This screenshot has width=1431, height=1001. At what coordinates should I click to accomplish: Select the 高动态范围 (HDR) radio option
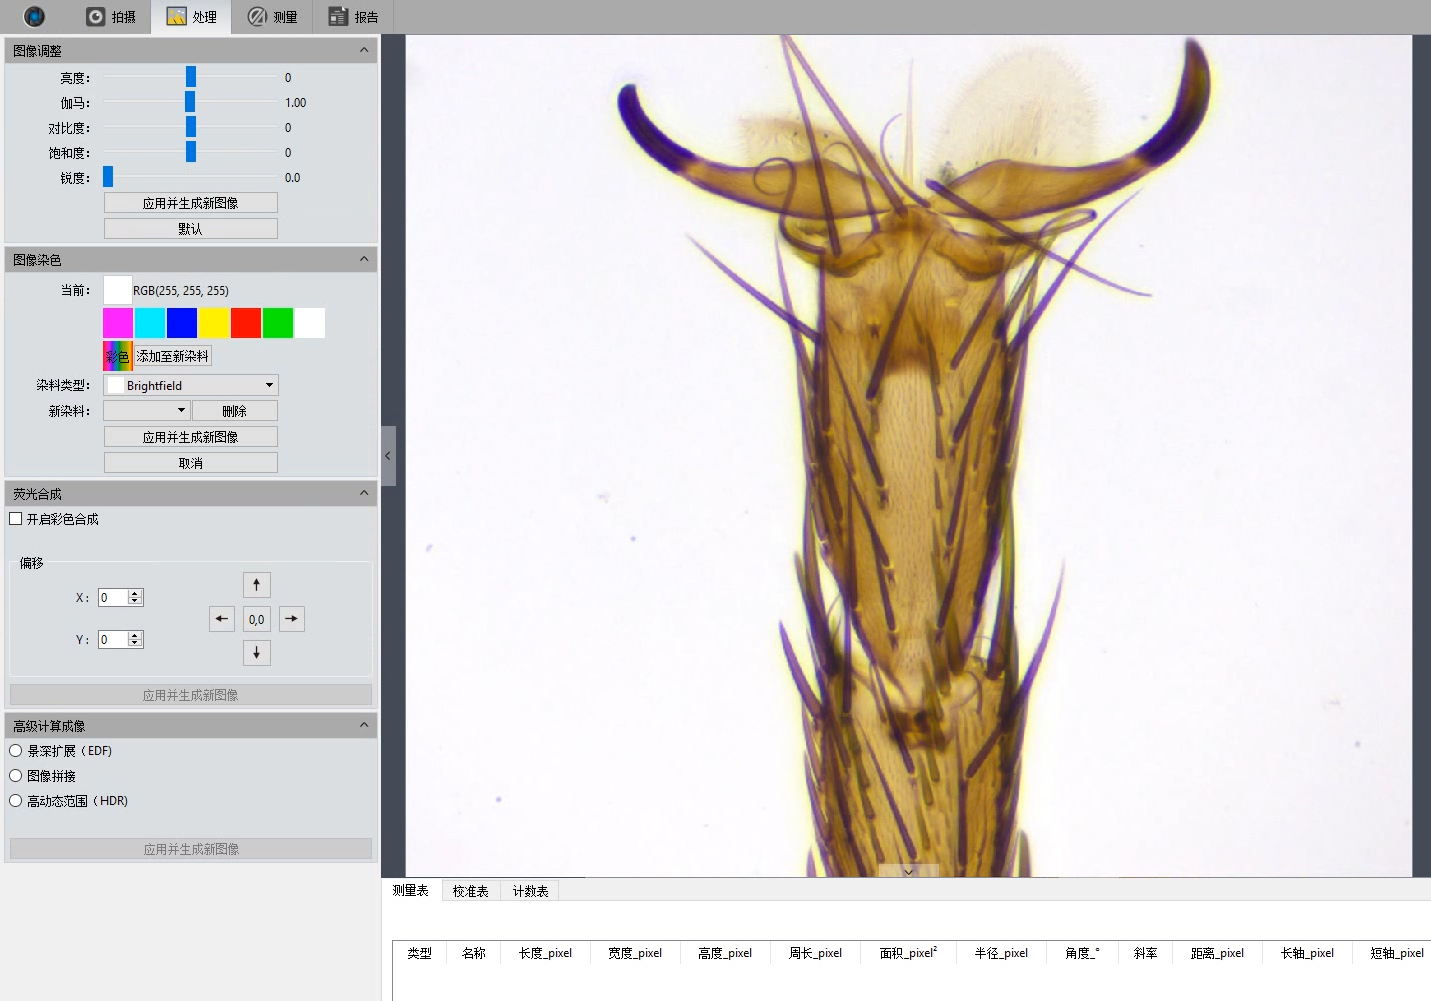(16, 801)
